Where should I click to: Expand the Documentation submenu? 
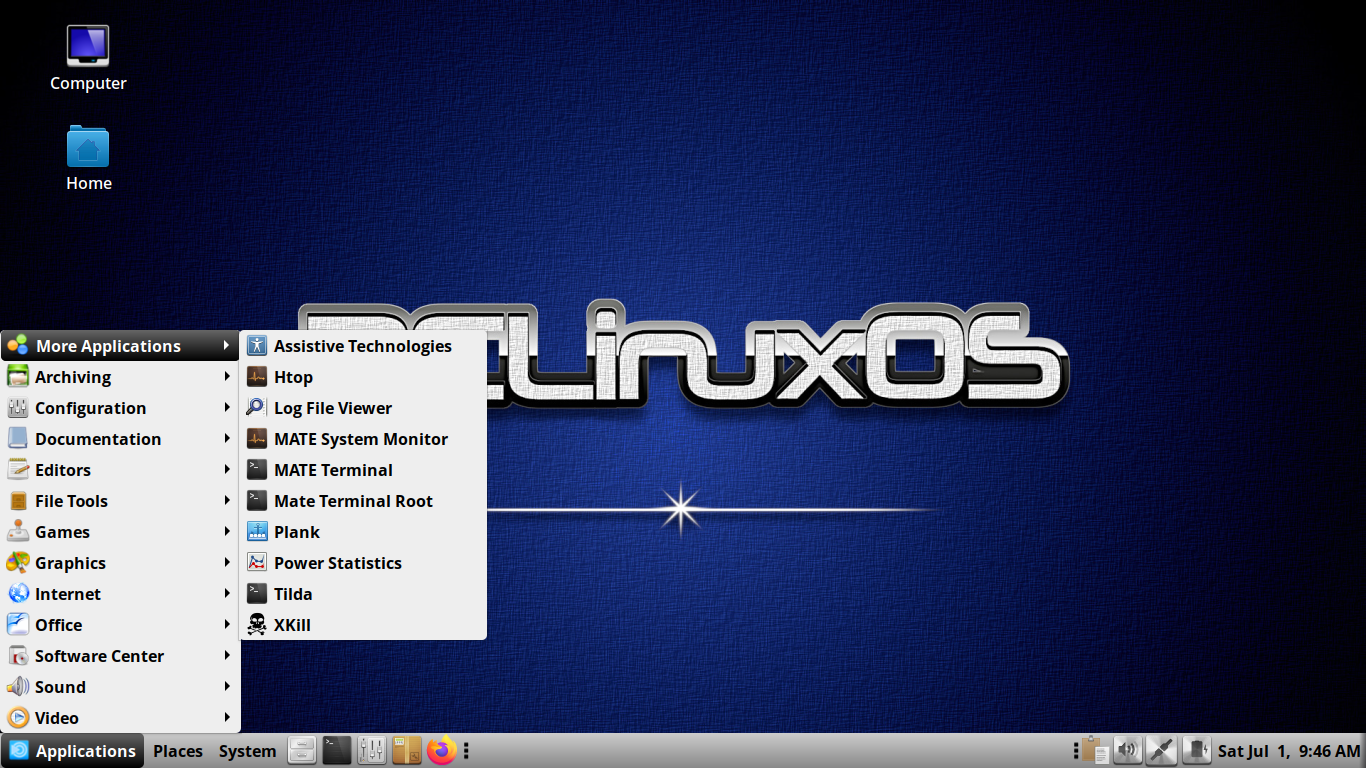click(x=120, y=439)
